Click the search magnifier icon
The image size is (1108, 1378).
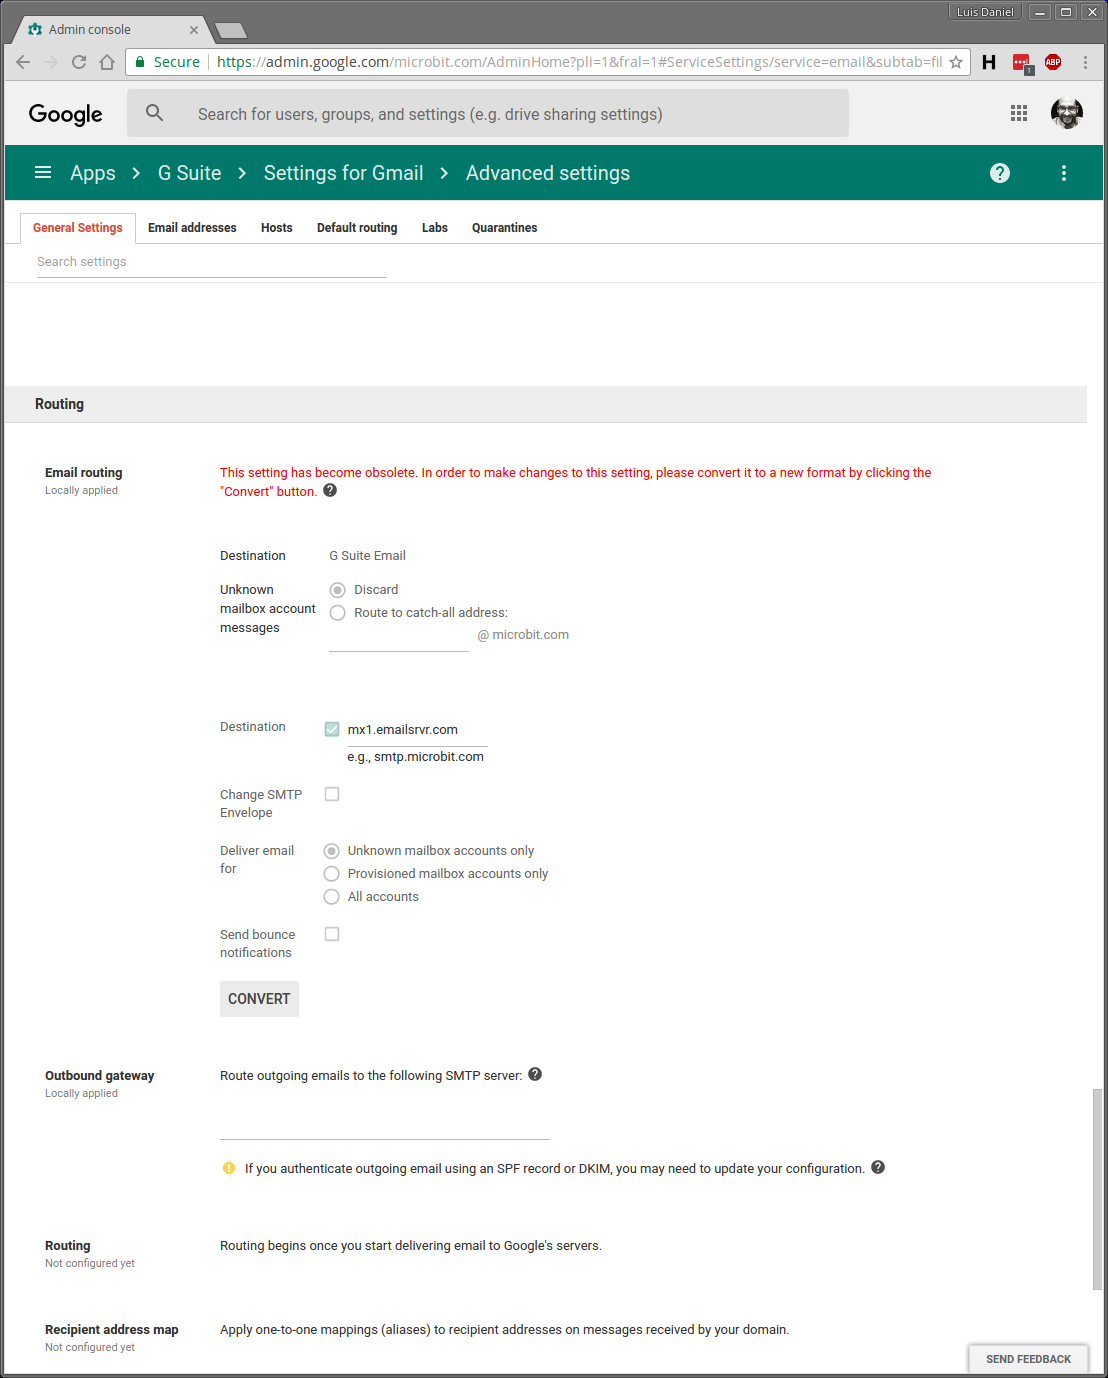154,113
